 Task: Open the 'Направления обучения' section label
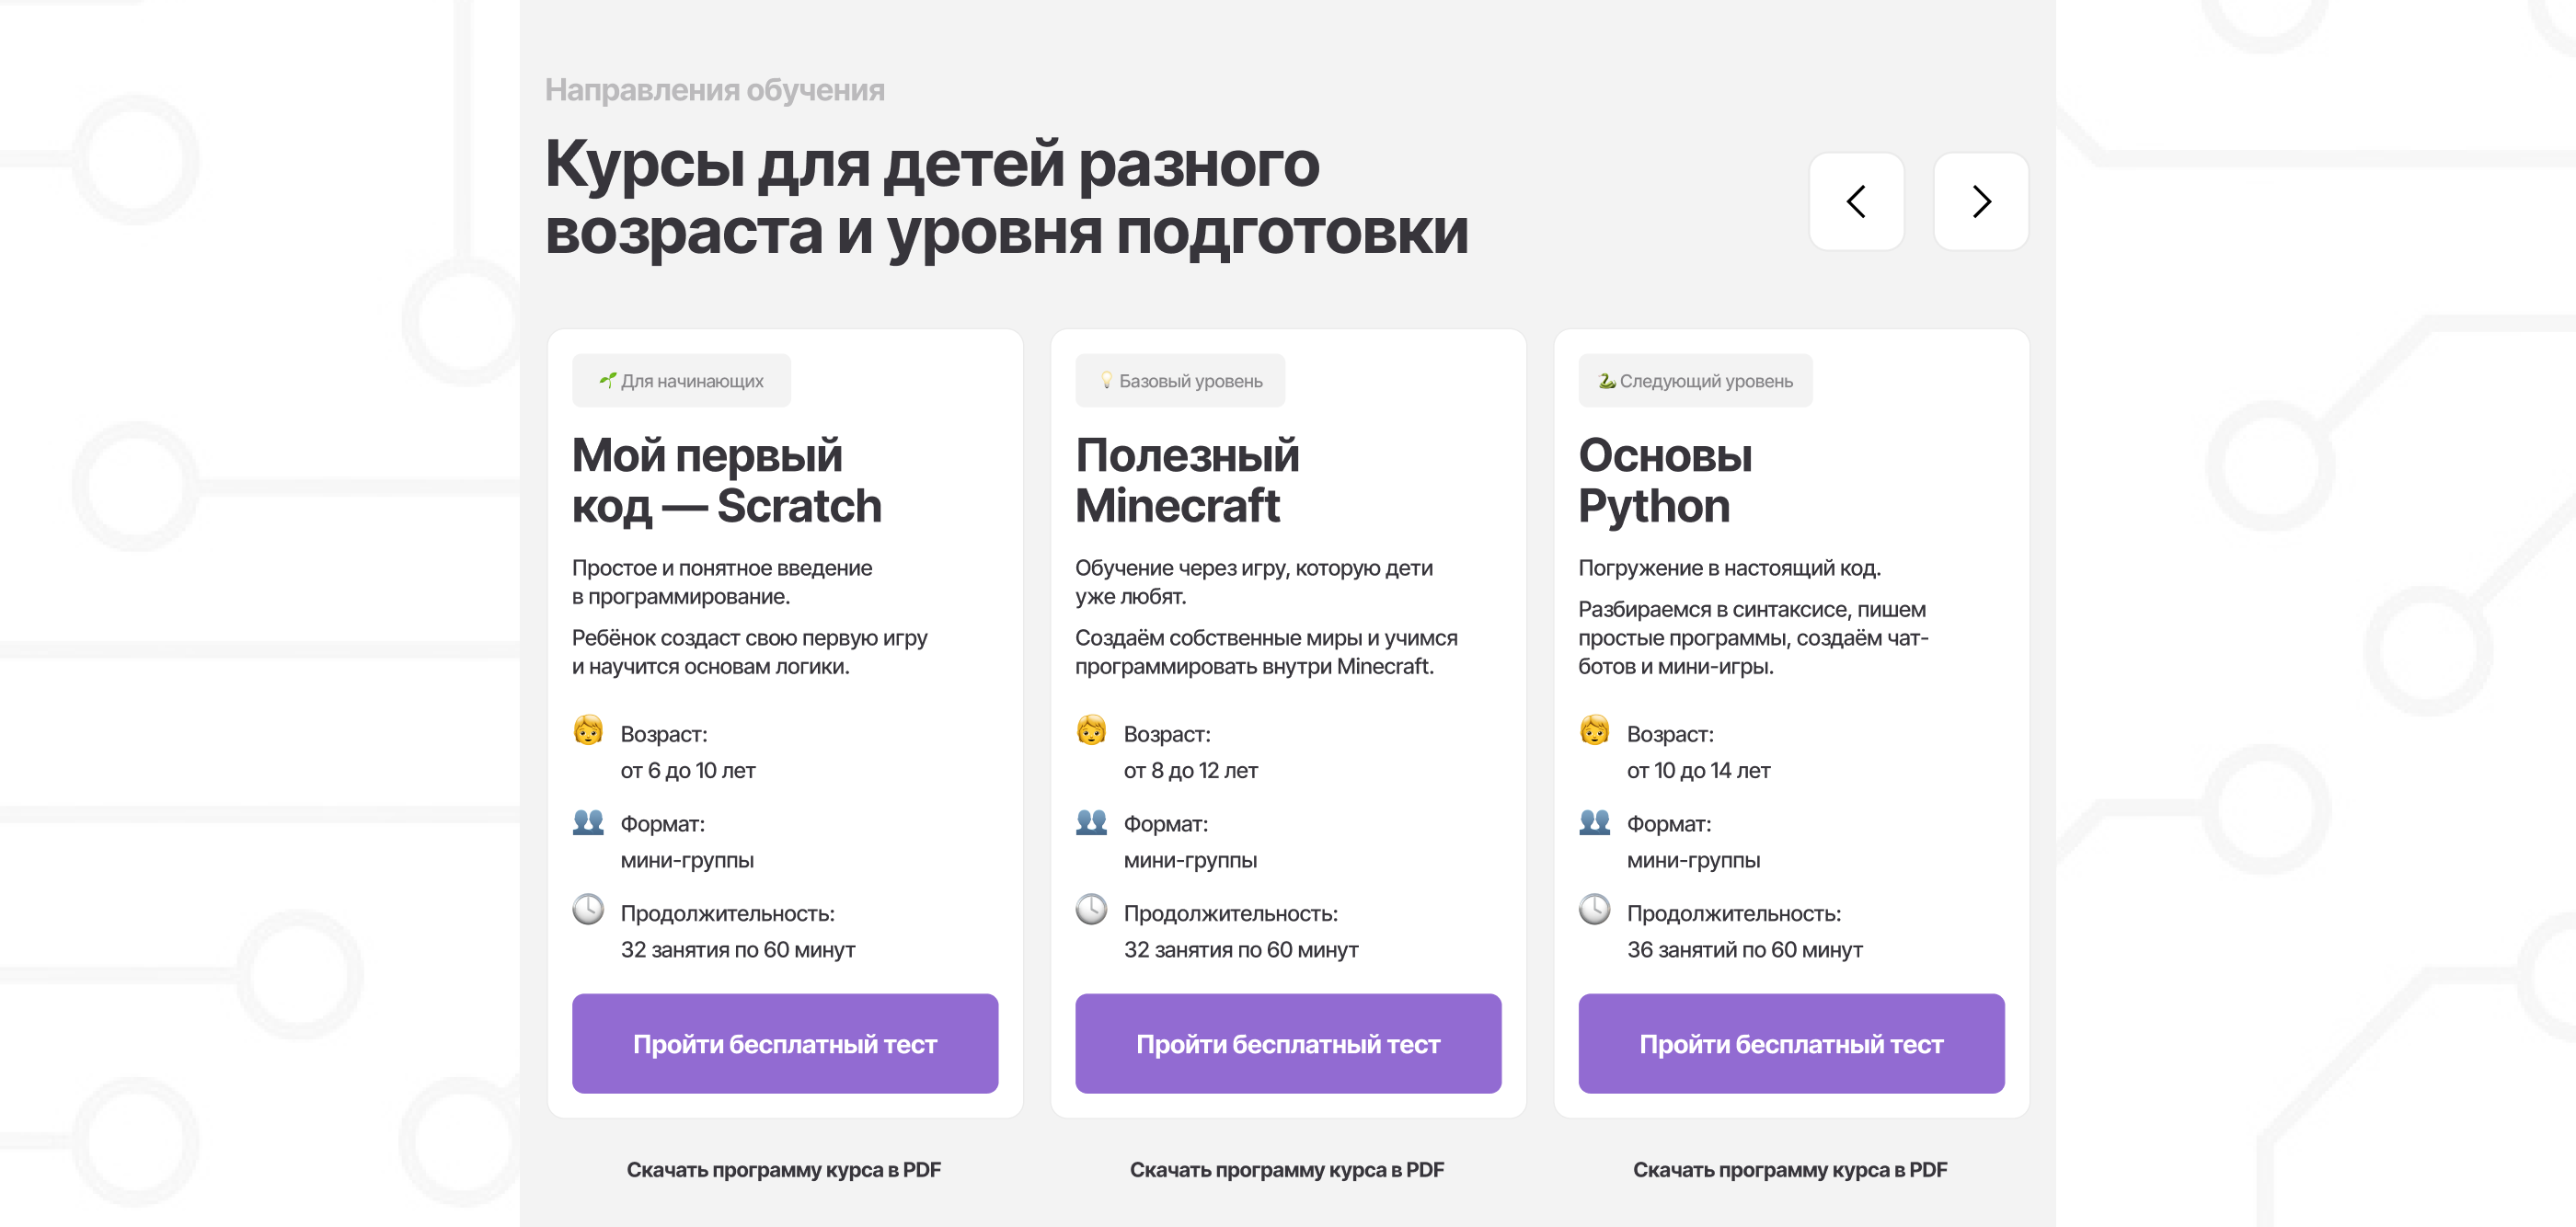point(716,89)
